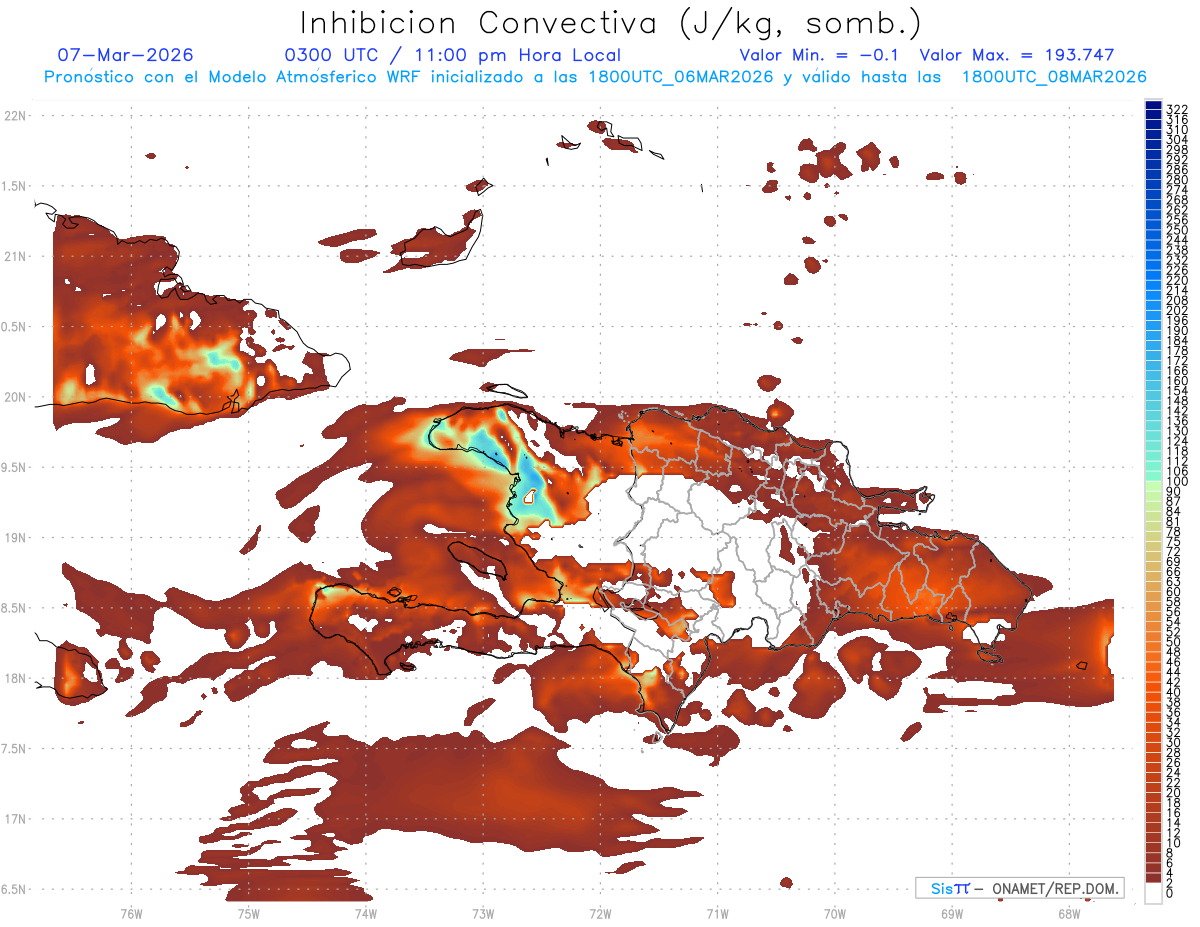
Task: Click the '17N' latitude label
Action: click(x=15, y=819)
